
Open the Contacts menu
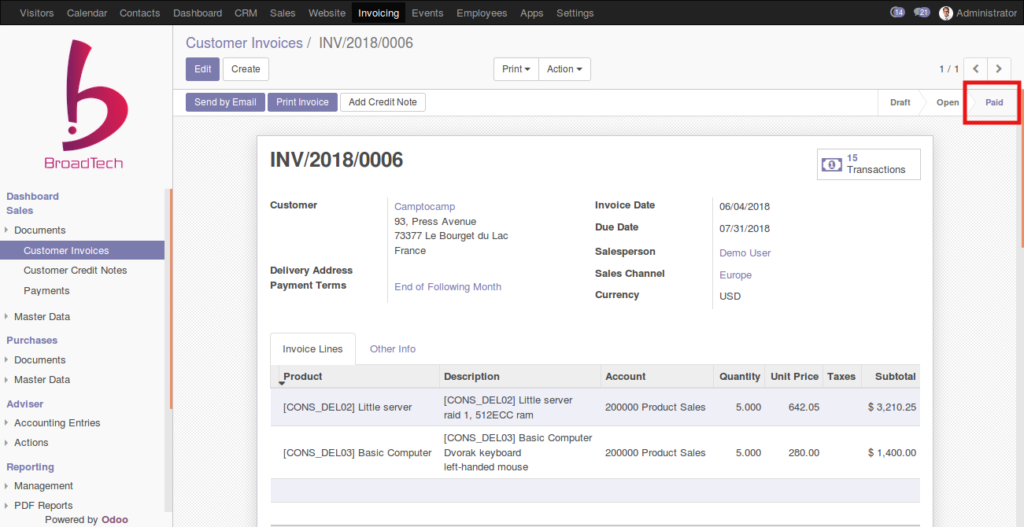140,13
